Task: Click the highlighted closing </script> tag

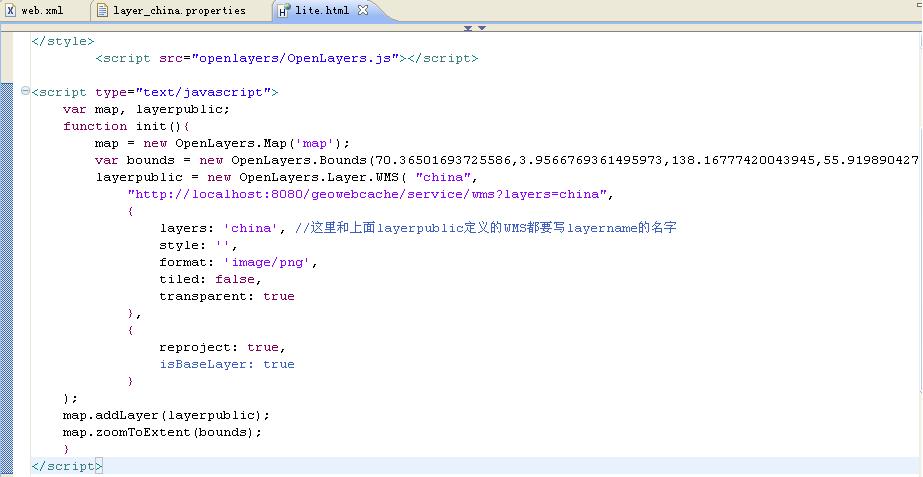Action: coord(67,466)
